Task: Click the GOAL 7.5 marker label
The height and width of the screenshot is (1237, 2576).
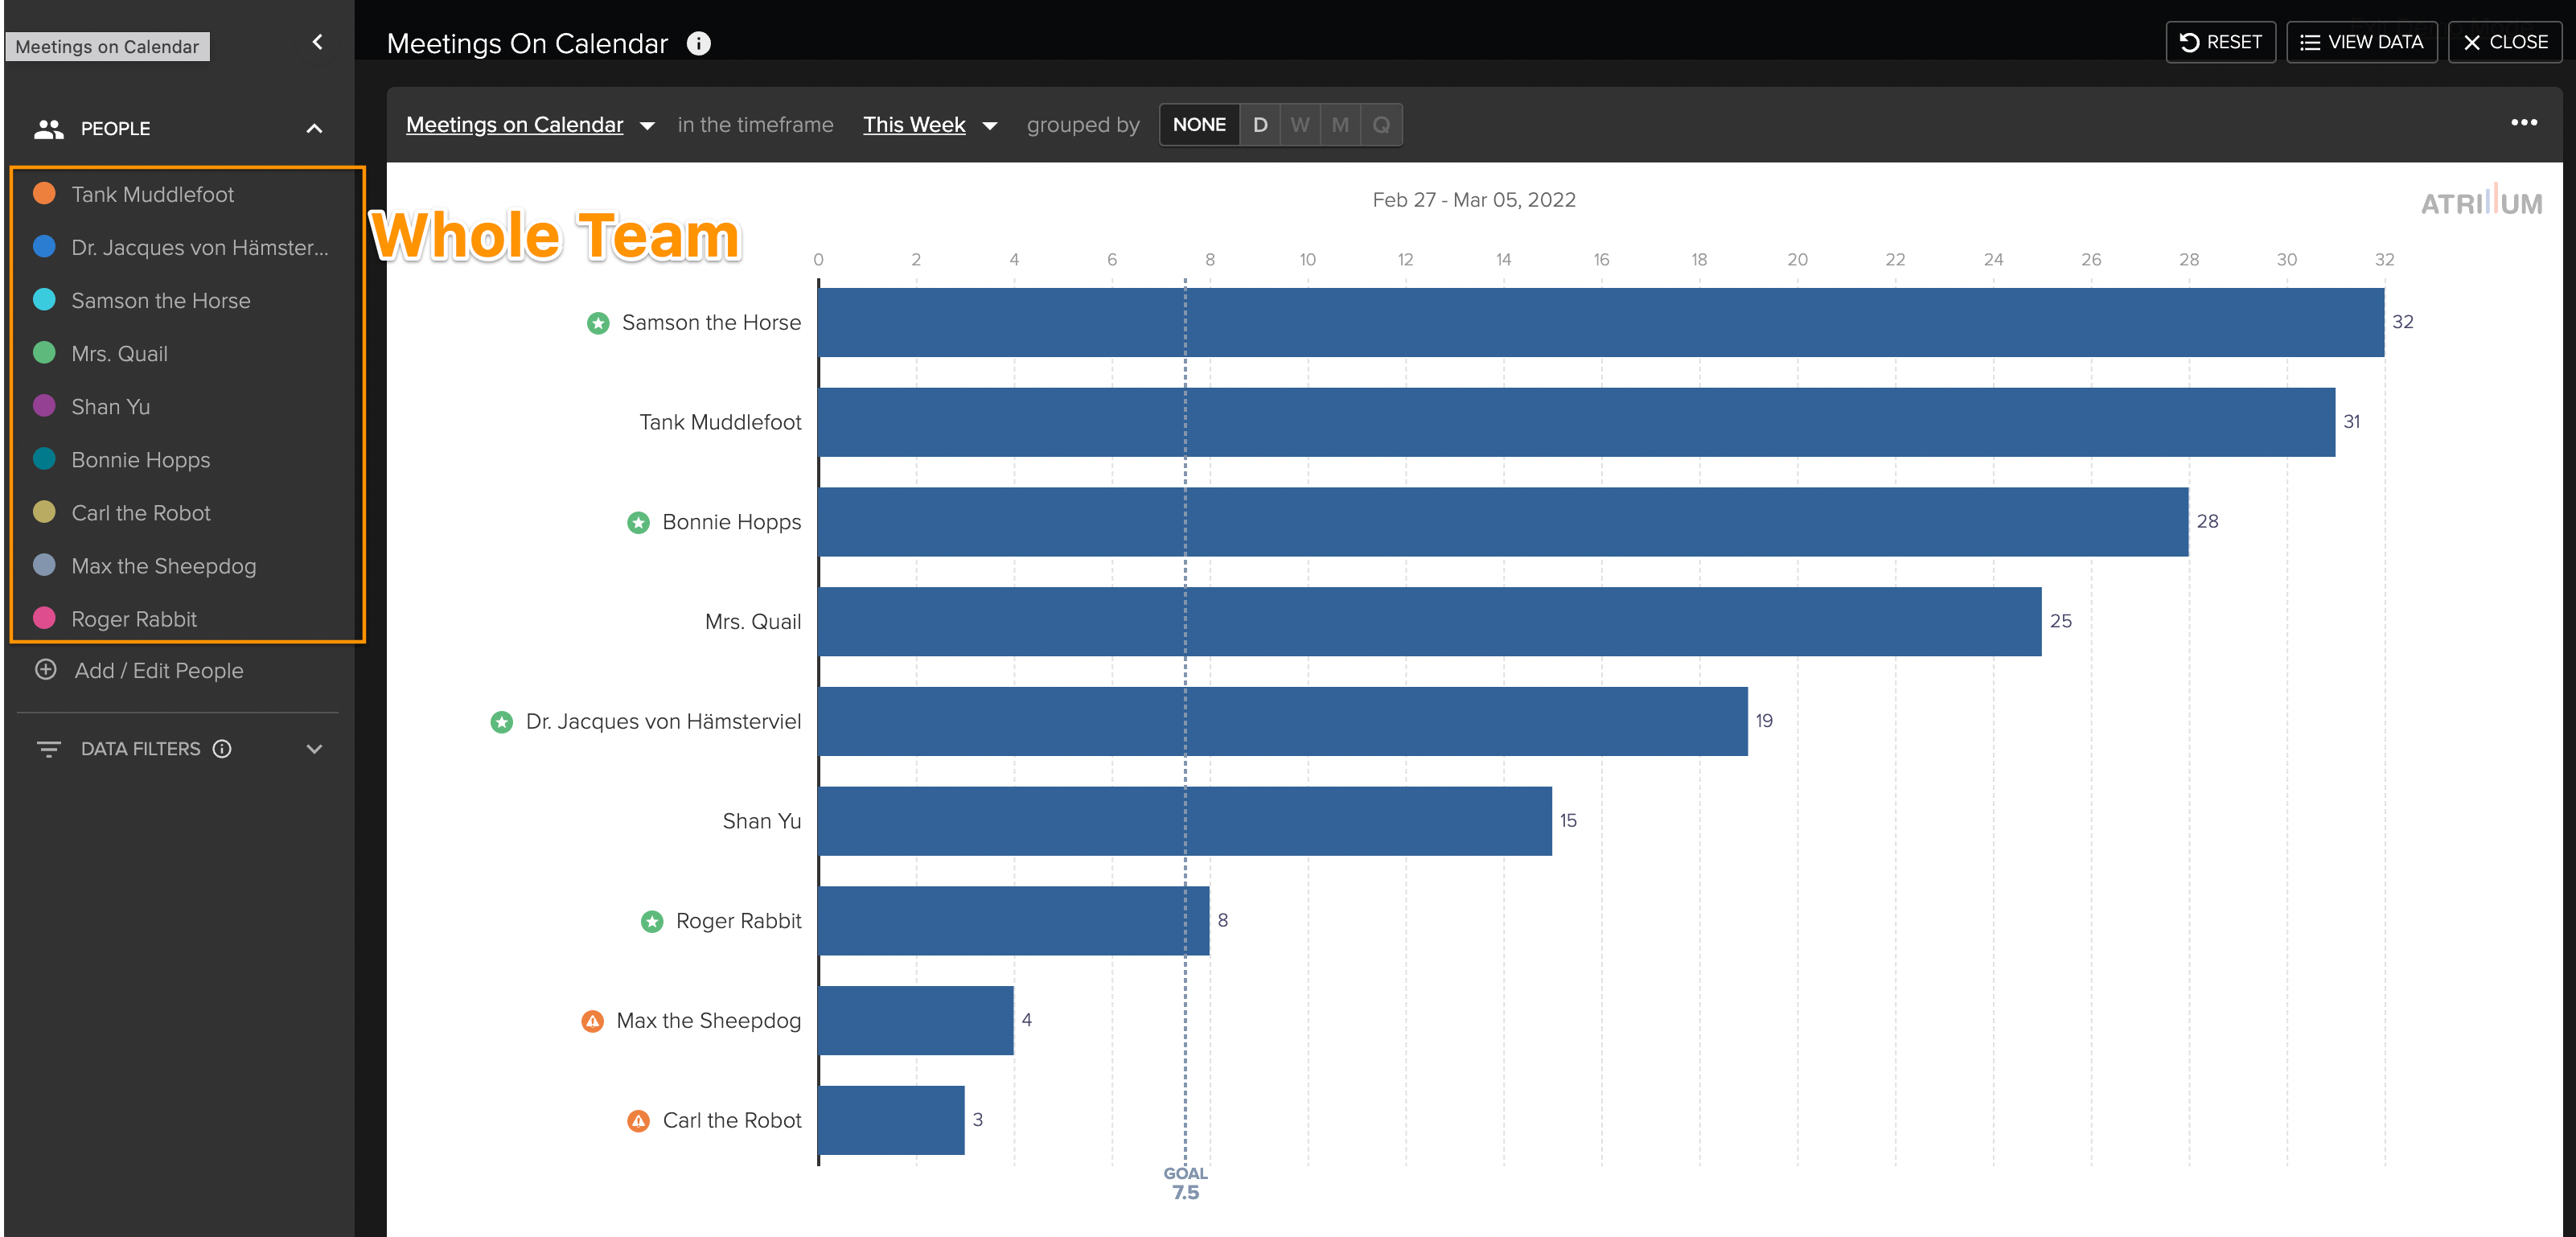Action: click(1185, 1182)
